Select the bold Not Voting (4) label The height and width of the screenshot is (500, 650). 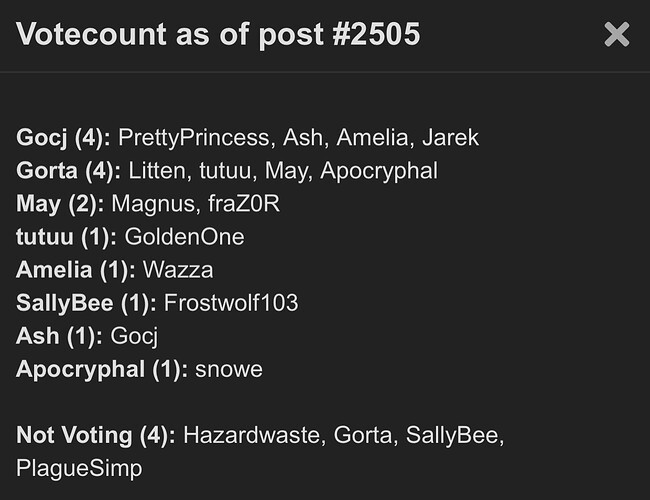tap(96, 435)
